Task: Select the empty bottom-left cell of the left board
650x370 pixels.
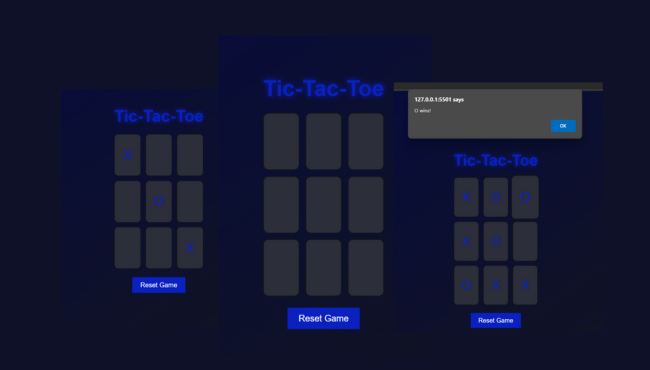Action: [128, 248]
